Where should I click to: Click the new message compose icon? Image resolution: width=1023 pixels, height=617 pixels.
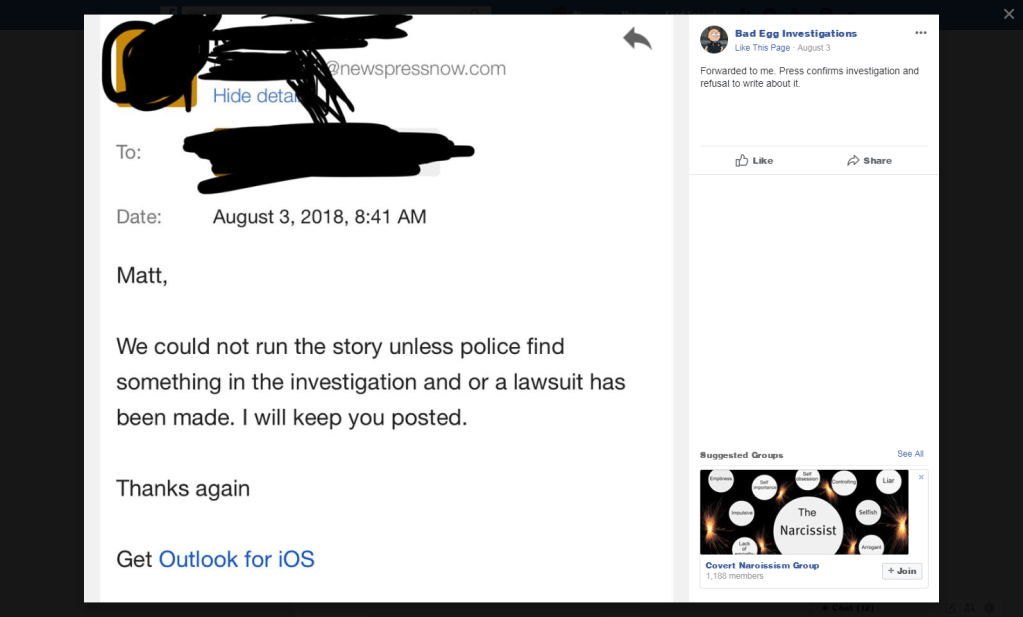[949, 608]
